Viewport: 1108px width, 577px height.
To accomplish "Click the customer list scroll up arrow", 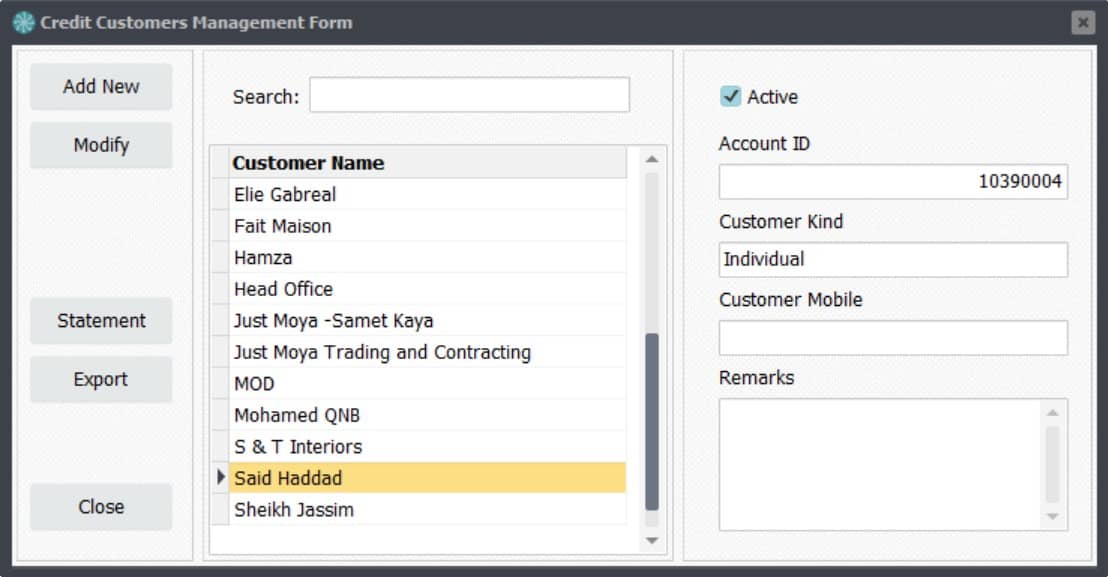I will [652, 160].
